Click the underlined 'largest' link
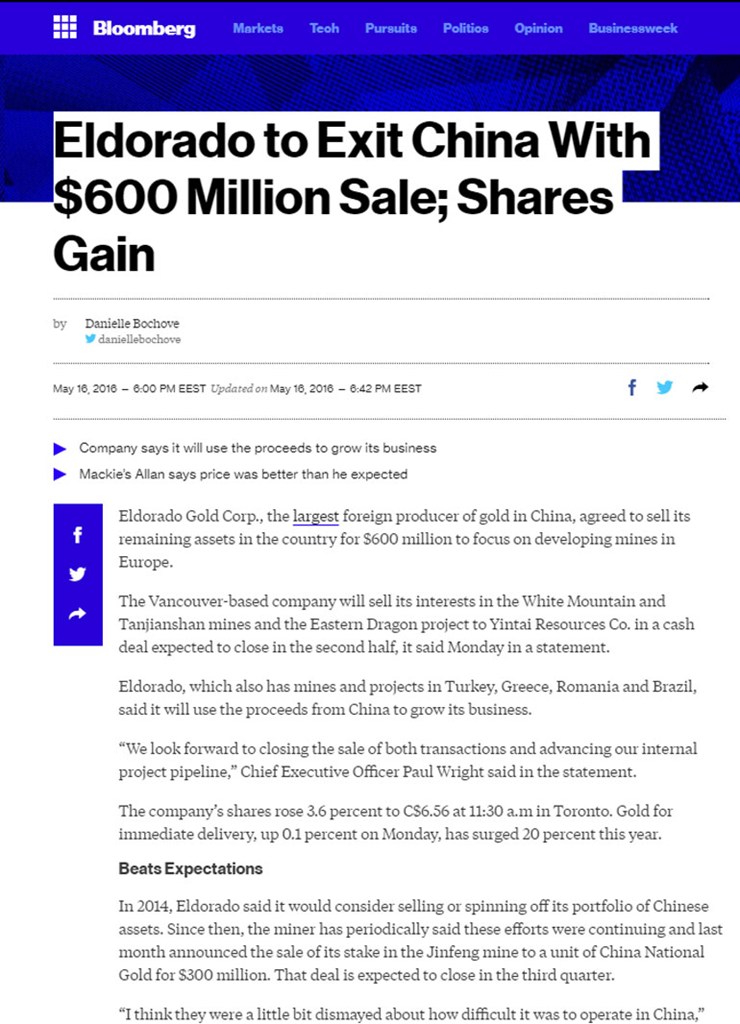This screenshot has height=1024, width=740. (x=316, y=517)
